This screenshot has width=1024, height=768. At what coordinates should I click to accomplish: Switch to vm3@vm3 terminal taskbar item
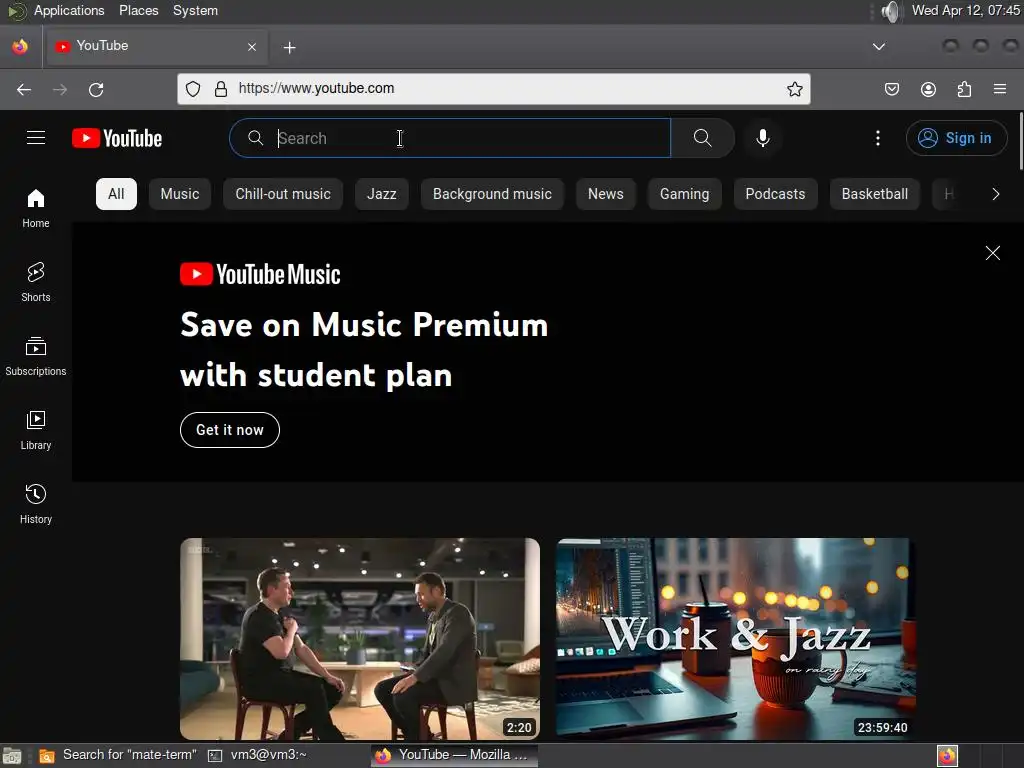258,755
